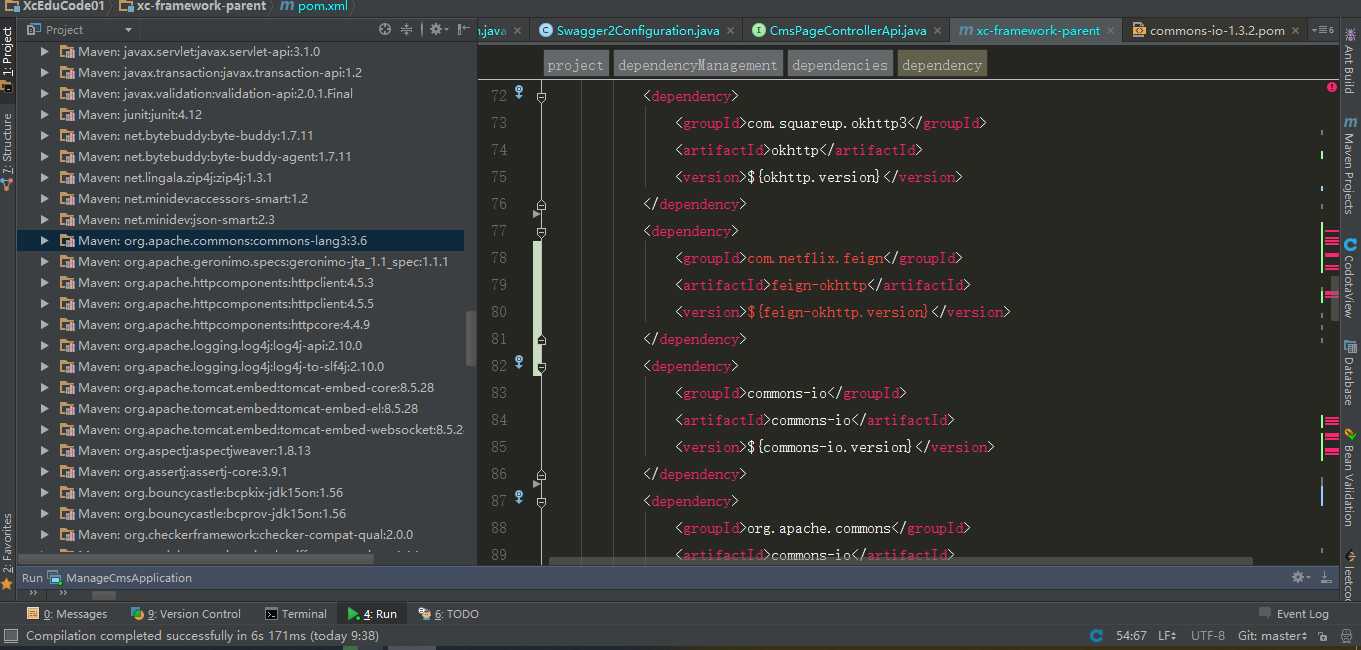Click ManageCmsApplication run tab
The image size is (1361, 650).
coord(120,577)
